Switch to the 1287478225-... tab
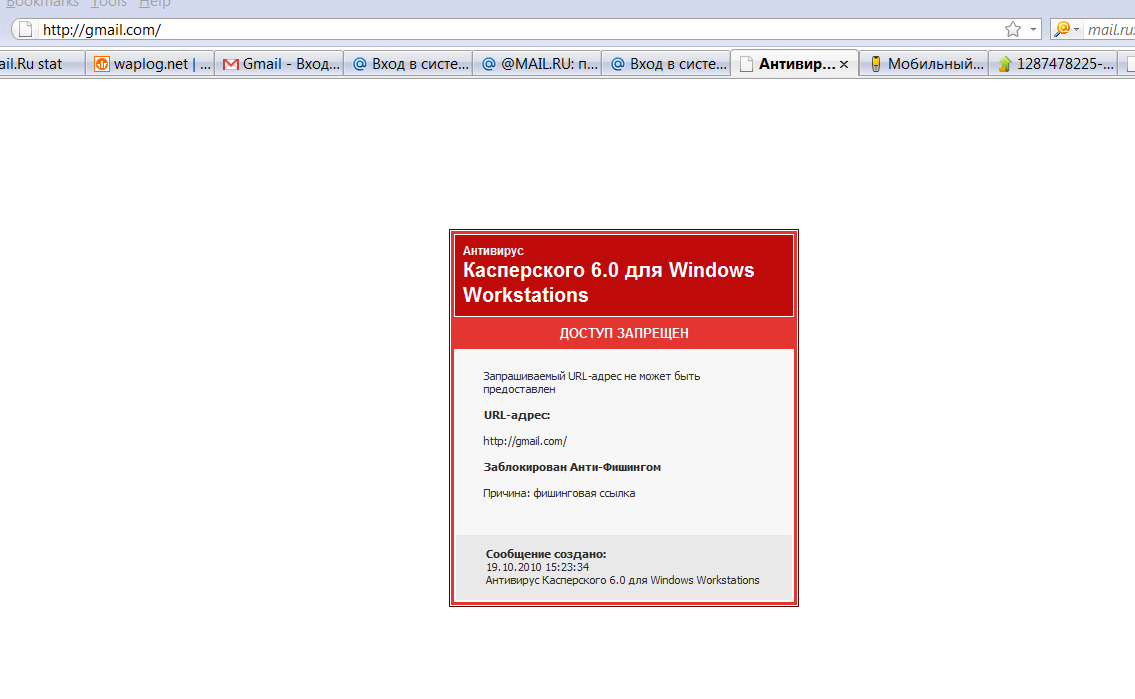 [1053, 64]
